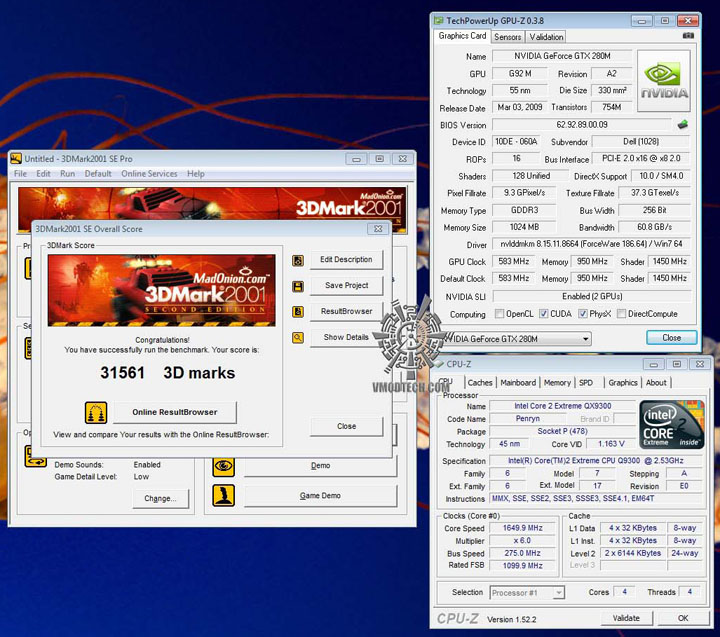
Task: Click the Game Demo button
Action: (x=320, y=496)
